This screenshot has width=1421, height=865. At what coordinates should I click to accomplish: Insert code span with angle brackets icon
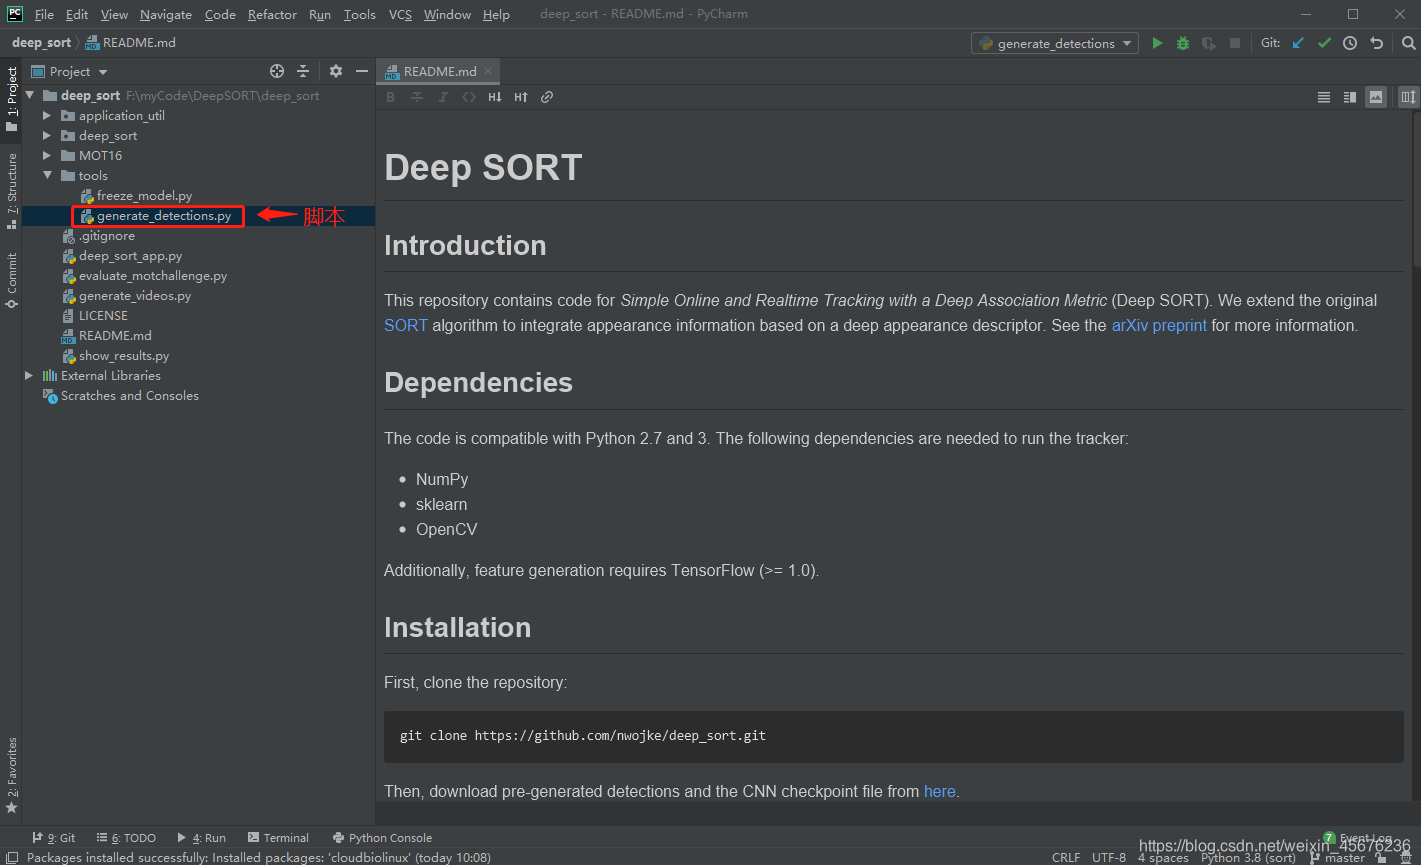469,97
